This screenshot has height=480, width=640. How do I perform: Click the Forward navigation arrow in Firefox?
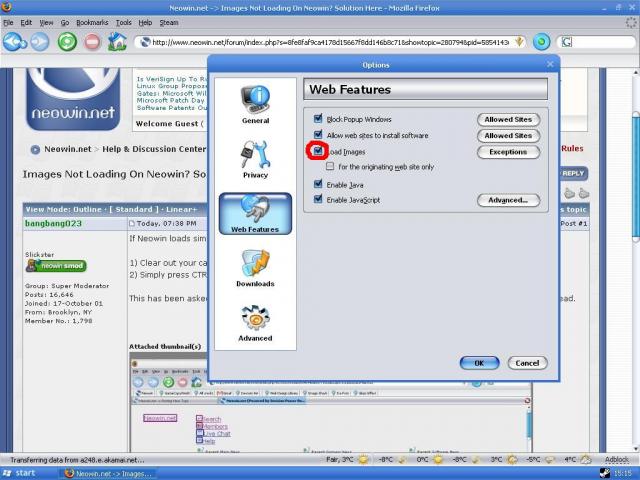pos(40,42)
